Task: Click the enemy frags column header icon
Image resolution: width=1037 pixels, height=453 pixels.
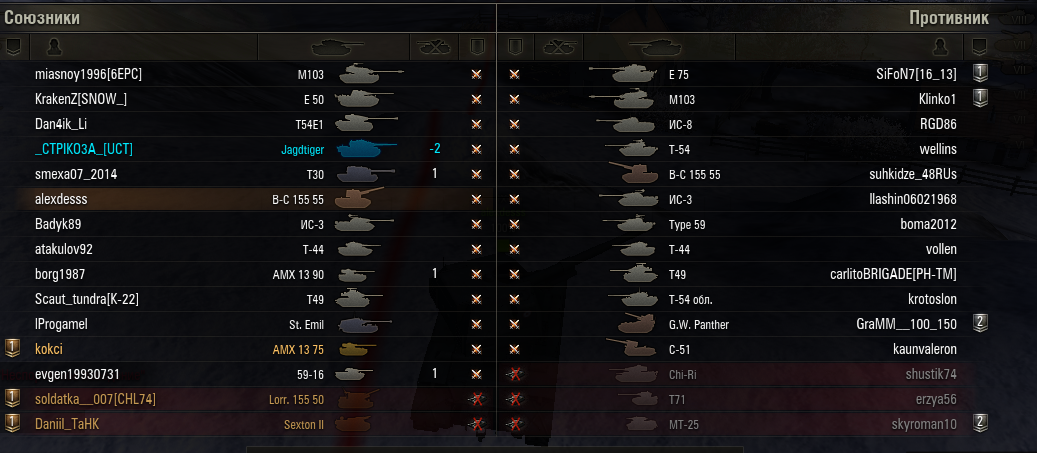Action: (561, 46)
